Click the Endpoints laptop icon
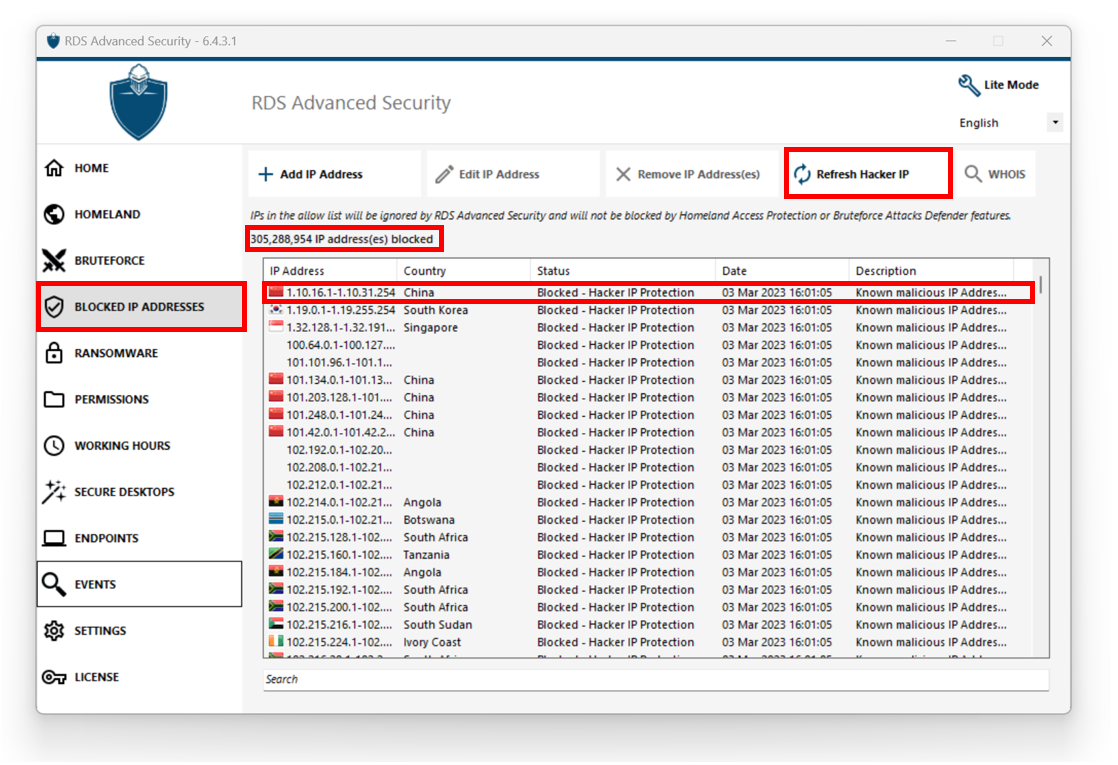 pos(54,538)
